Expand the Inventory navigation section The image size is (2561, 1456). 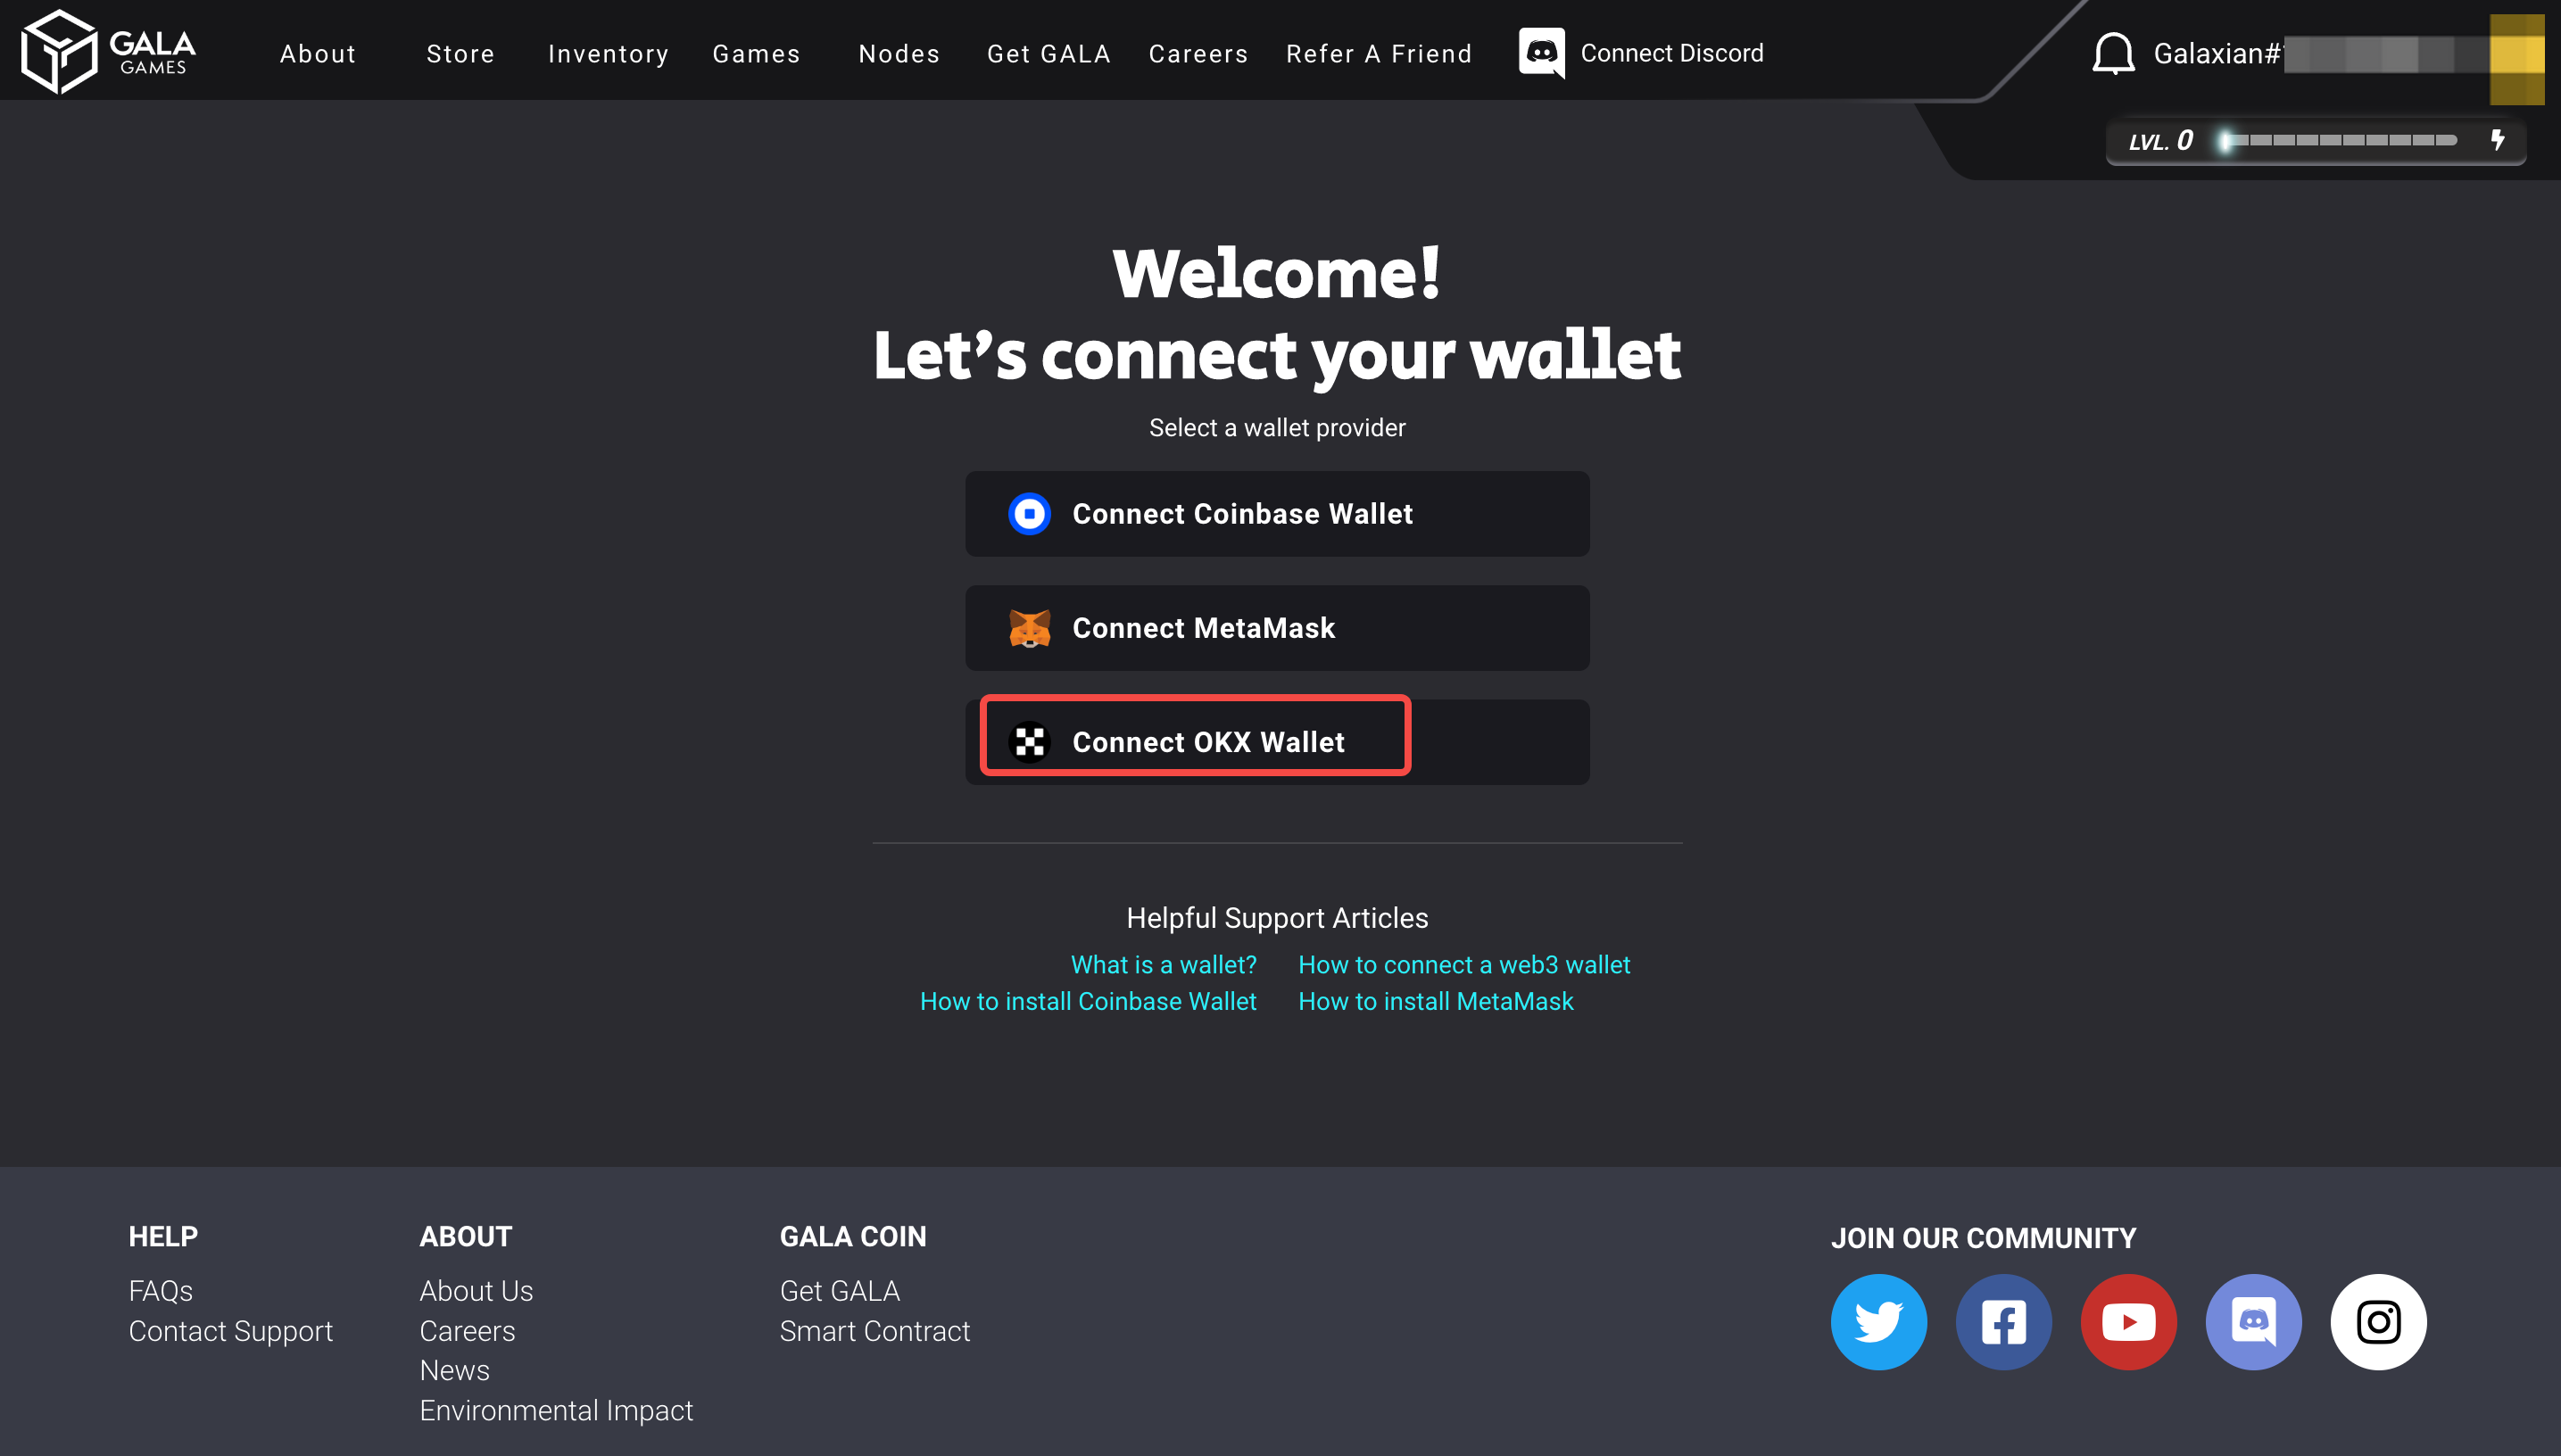click(607, 53)
